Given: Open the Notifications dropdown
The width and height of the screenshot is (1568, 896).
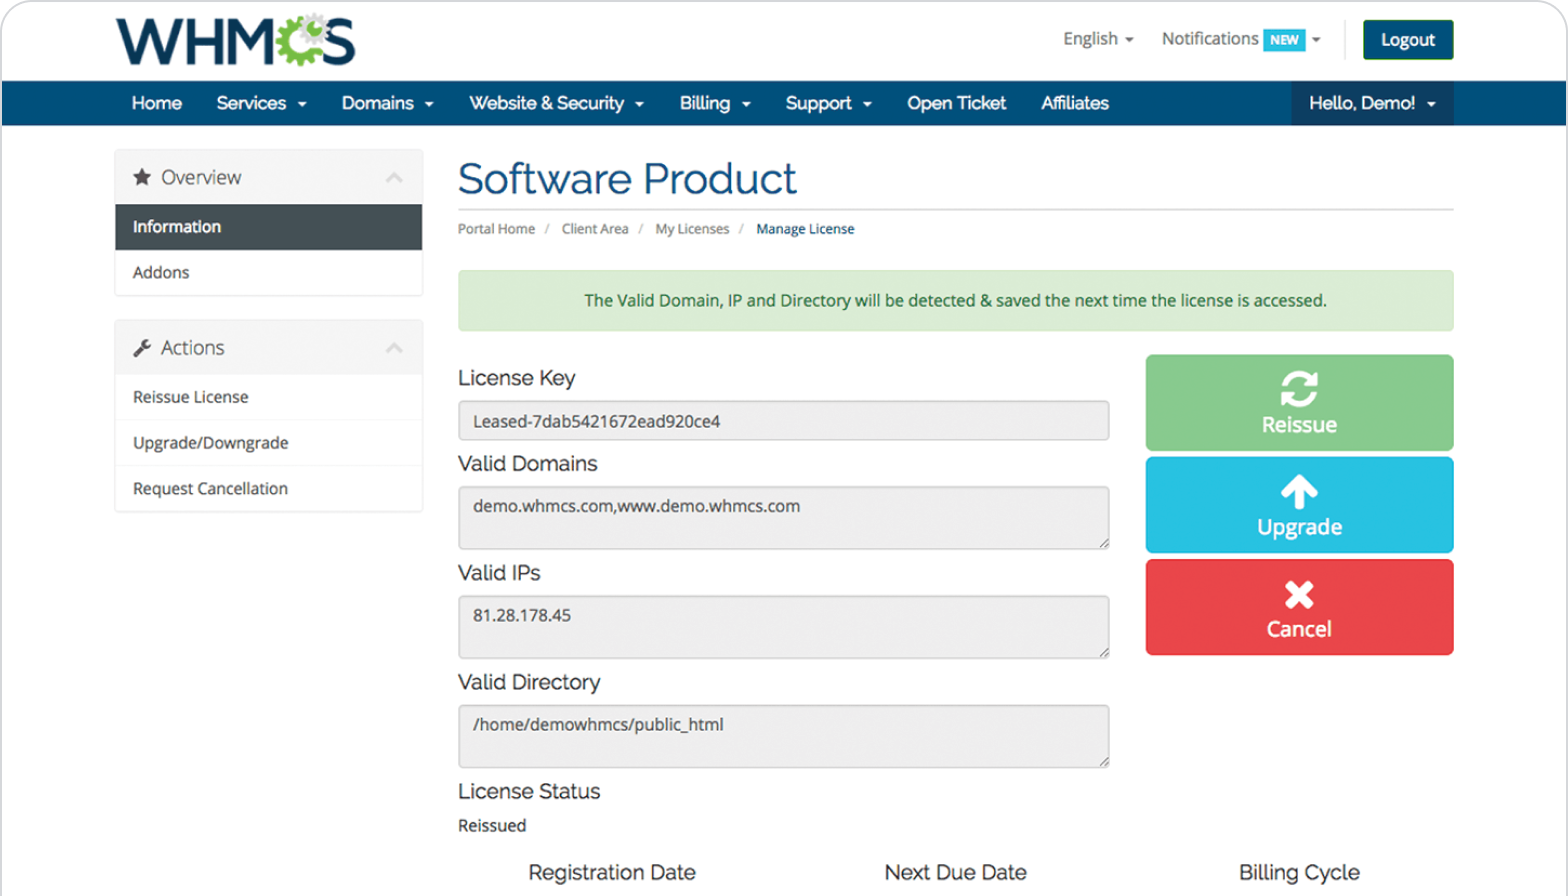Looking at the screenshot, I should click(x=1241, y=39).
